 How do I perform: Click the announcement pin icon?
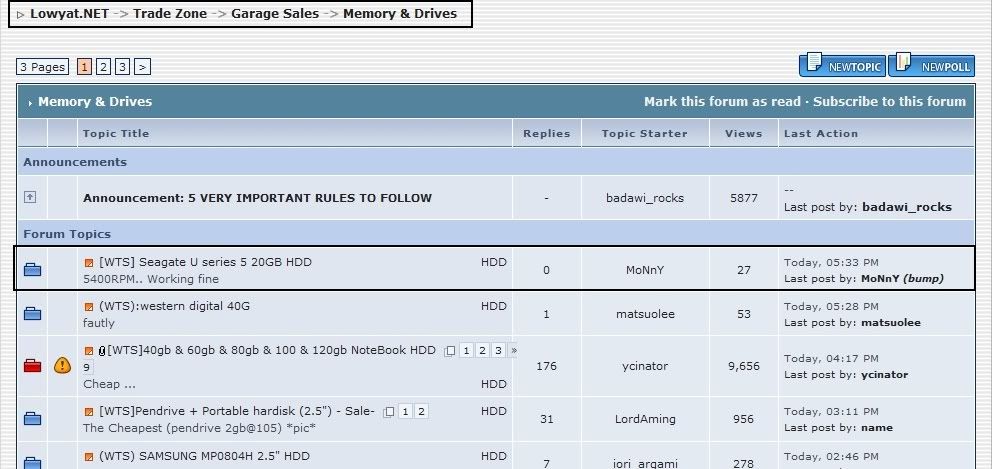(x=30, y=198)
